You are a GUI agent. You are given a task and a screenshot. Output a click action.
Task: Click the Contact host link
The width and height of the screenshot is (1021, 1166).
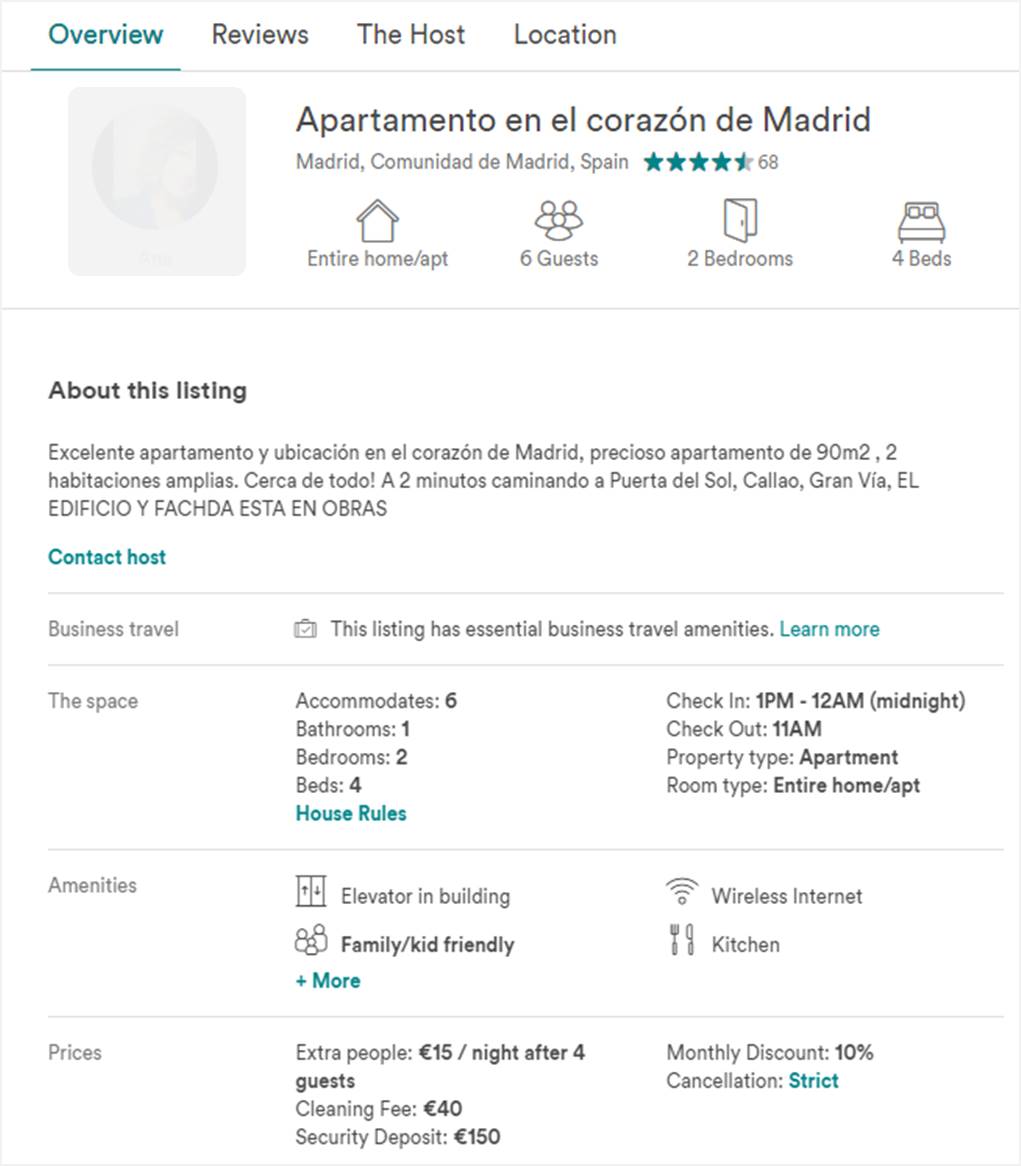pos(107,557)
